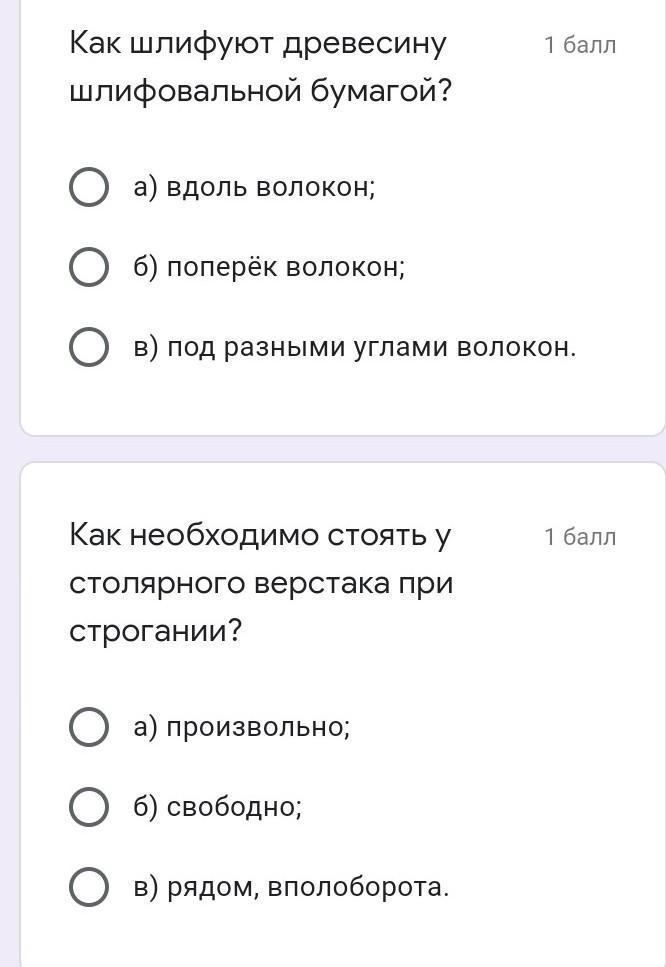Click '1 балл' label of workbench question
Screen dimensions: 666x967
pyautogui.click(x=580, y=537)
